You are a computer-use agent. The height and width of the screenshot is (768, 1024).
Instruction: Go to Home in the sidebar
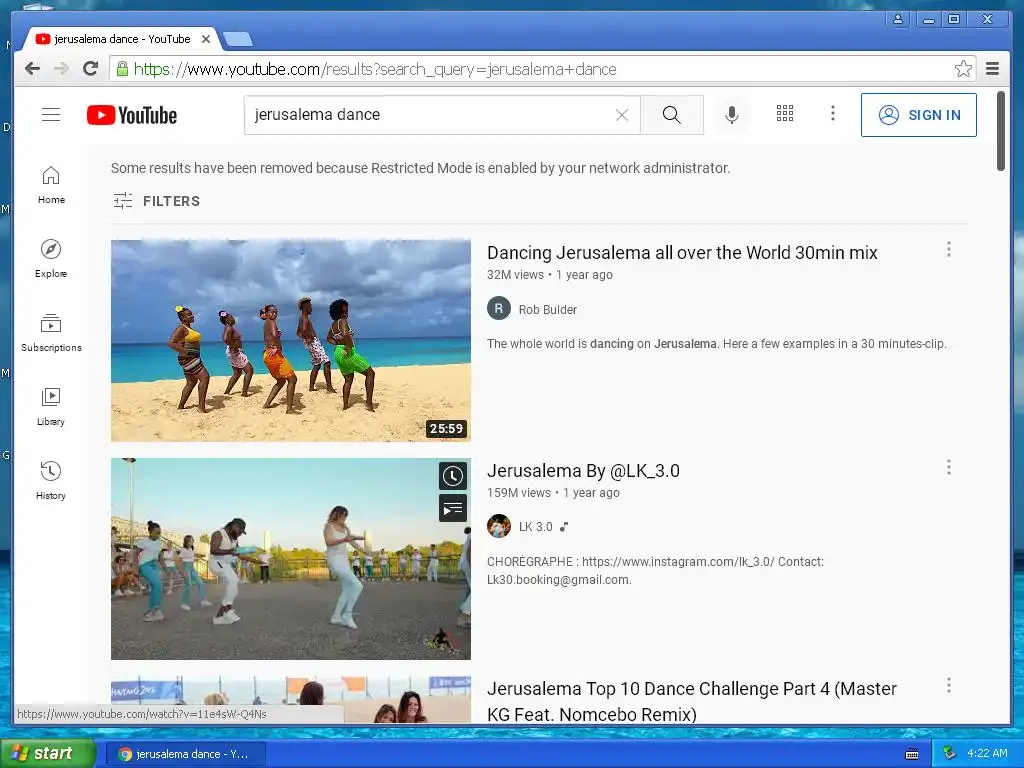click(51, 185)
